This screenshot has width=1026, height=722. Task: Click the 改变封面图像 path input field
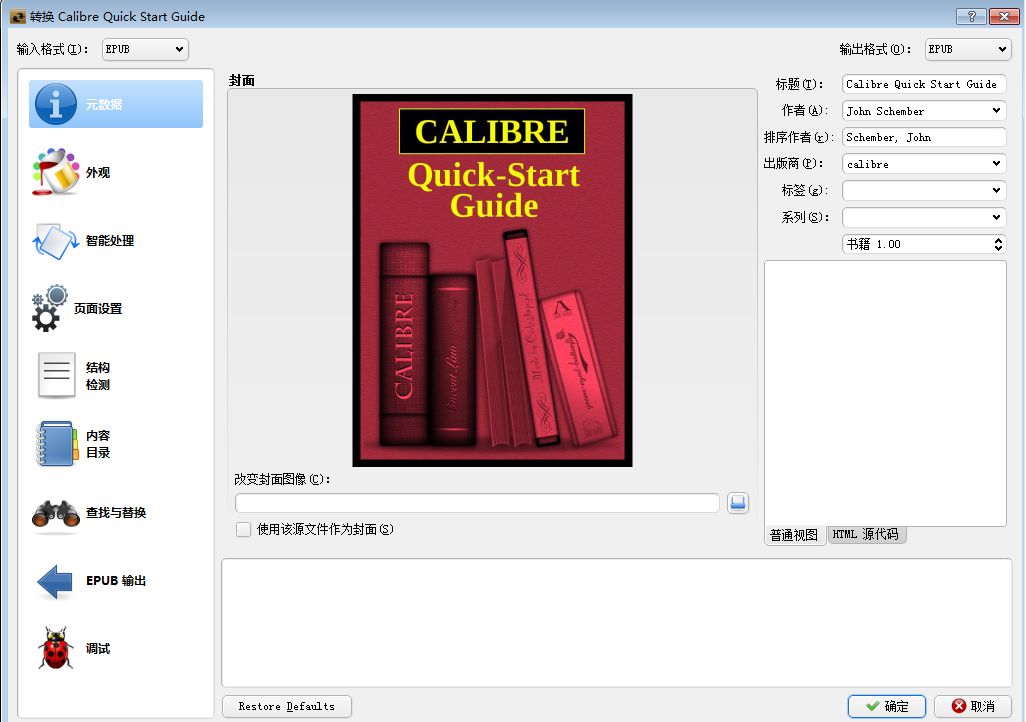pyautogui.click(x=477, y=503)
